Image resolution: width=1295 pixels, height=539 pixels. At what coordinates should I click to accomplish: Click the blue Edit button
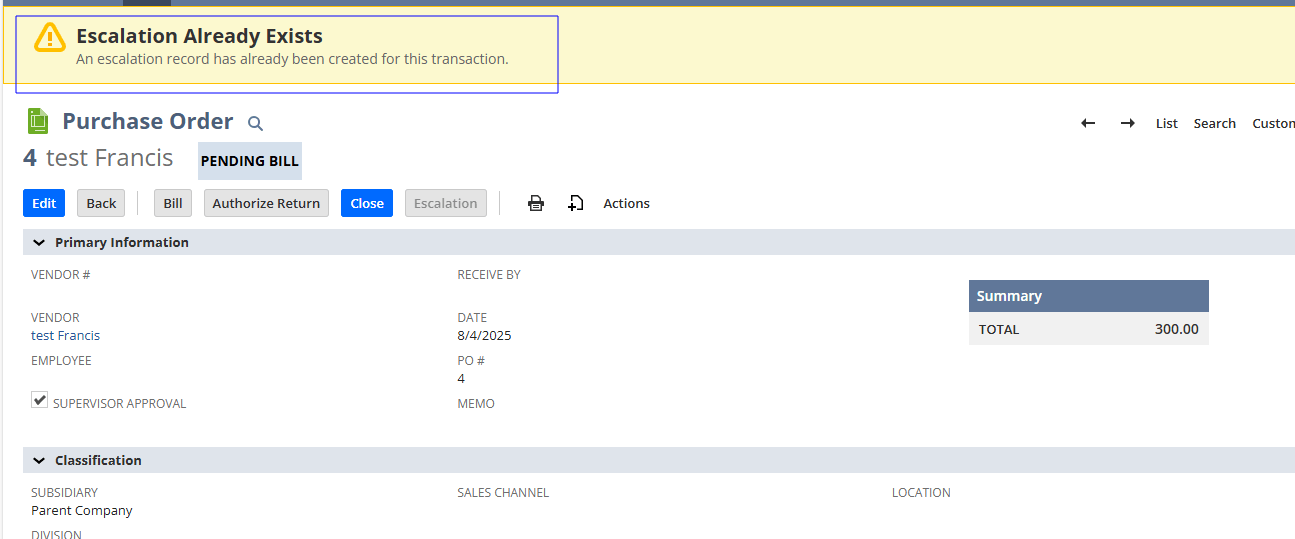(x=44, y=203)
